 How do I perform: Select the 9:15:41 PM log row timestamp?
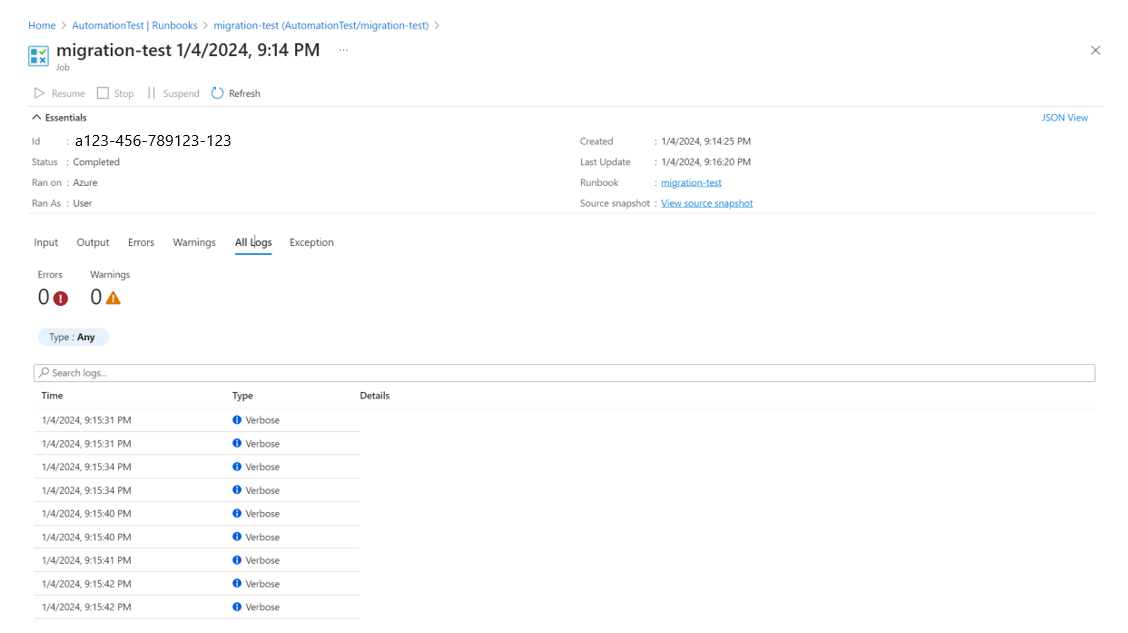(86, 560)
